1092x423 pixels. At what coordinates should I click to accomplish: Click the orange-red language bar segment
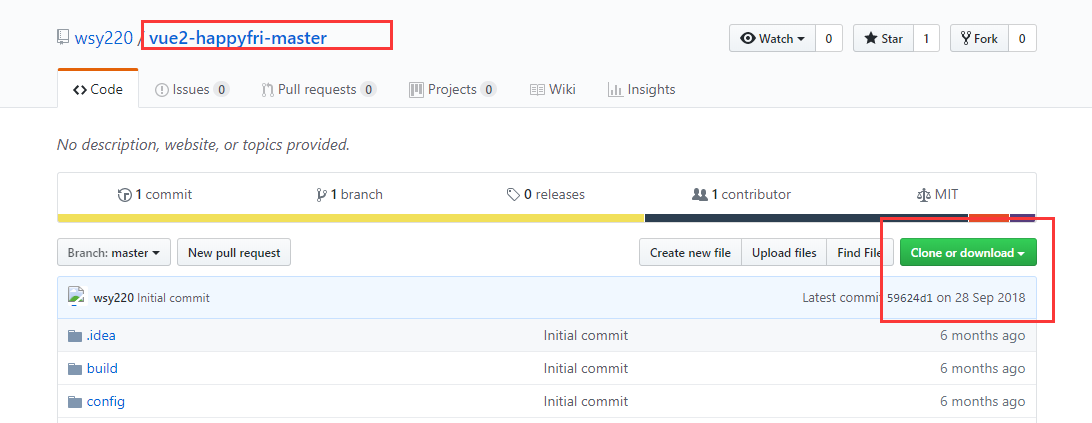pos(988,218)
